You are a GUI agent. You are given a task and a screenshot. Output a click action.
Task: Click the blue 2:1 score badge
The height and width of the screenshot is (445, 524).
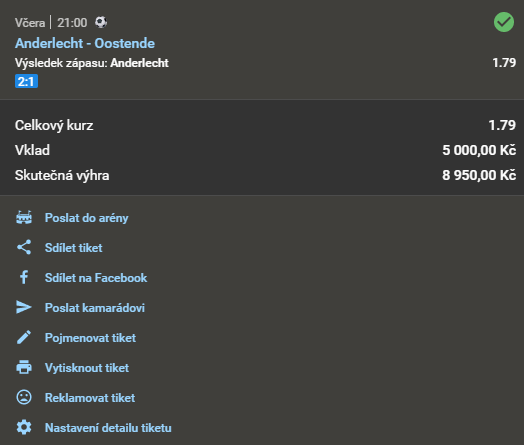tap(26, 82)
